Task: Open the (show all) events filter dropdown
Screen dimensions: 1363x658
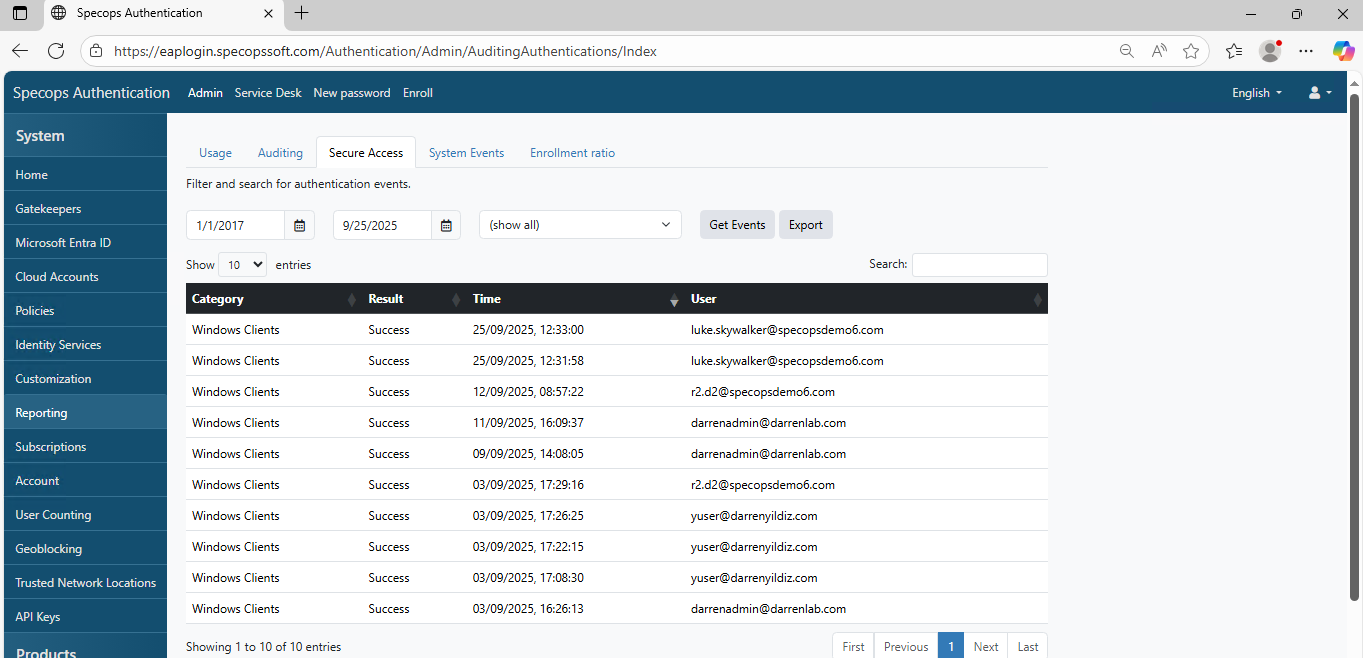Action: (x=579, y=225)
